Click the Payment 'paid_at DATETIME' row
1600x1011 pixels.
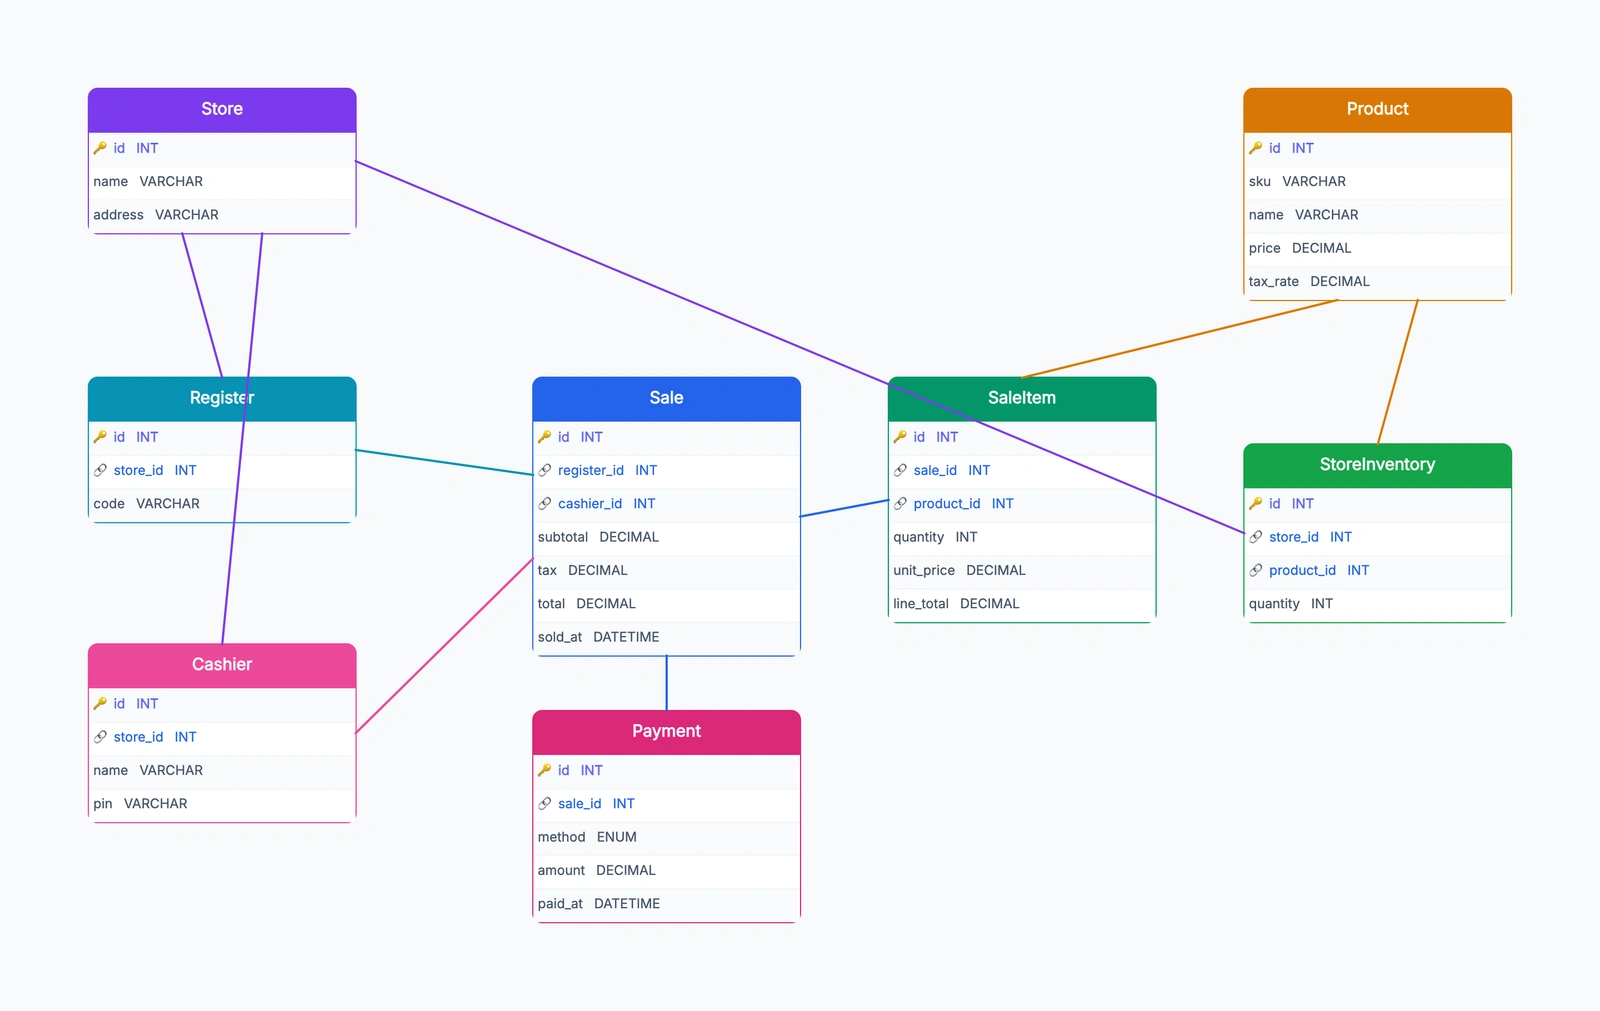(667, 904)
